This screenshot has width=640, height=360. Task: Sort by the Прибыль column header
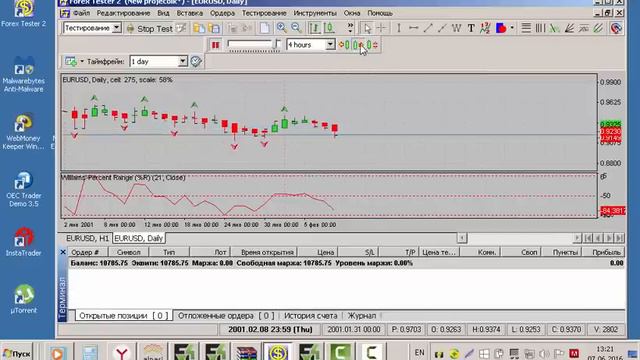point(603,252)
